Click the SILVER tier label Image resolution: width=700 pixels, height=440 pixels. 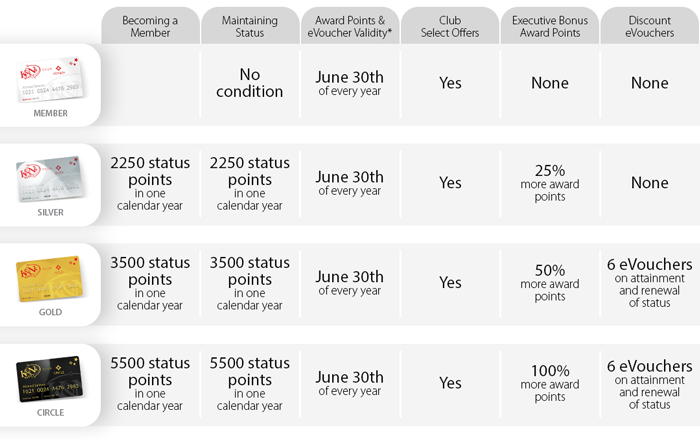pos(48,212)
